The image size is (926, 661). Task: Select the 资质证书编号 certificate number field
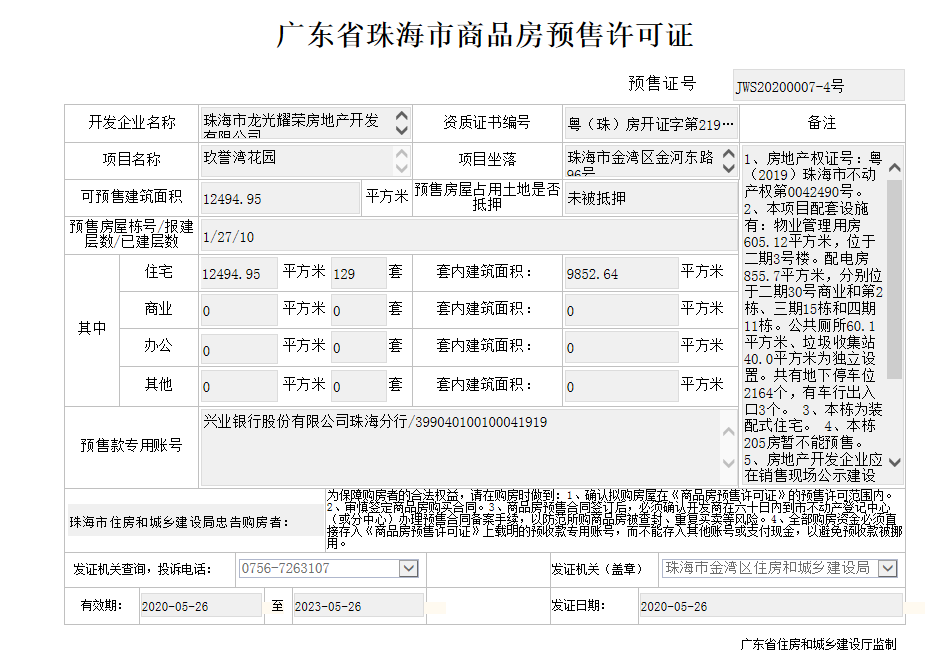651,124
